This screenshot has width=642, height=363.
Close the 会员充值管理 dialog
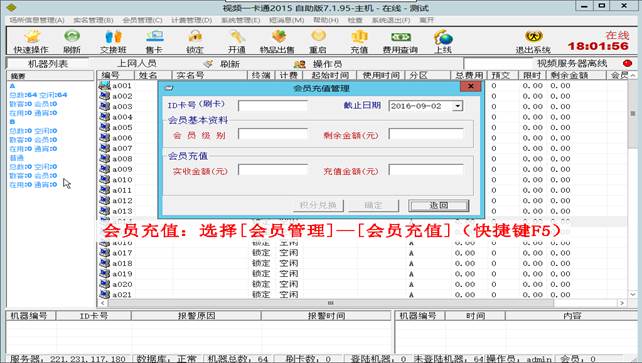[x=471, y=86]
